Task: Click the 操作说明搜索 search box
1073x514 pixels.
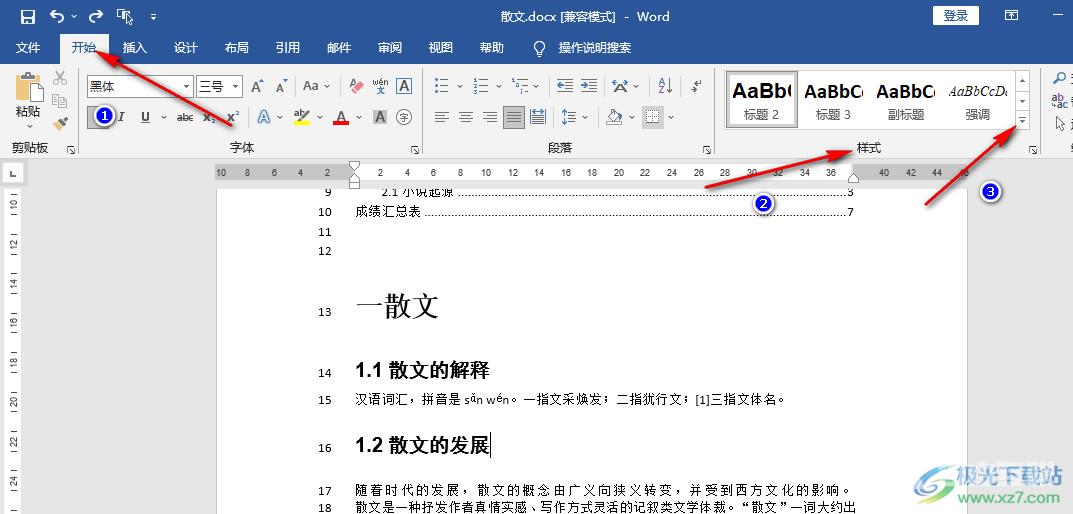Action: (x=594, y=48)
